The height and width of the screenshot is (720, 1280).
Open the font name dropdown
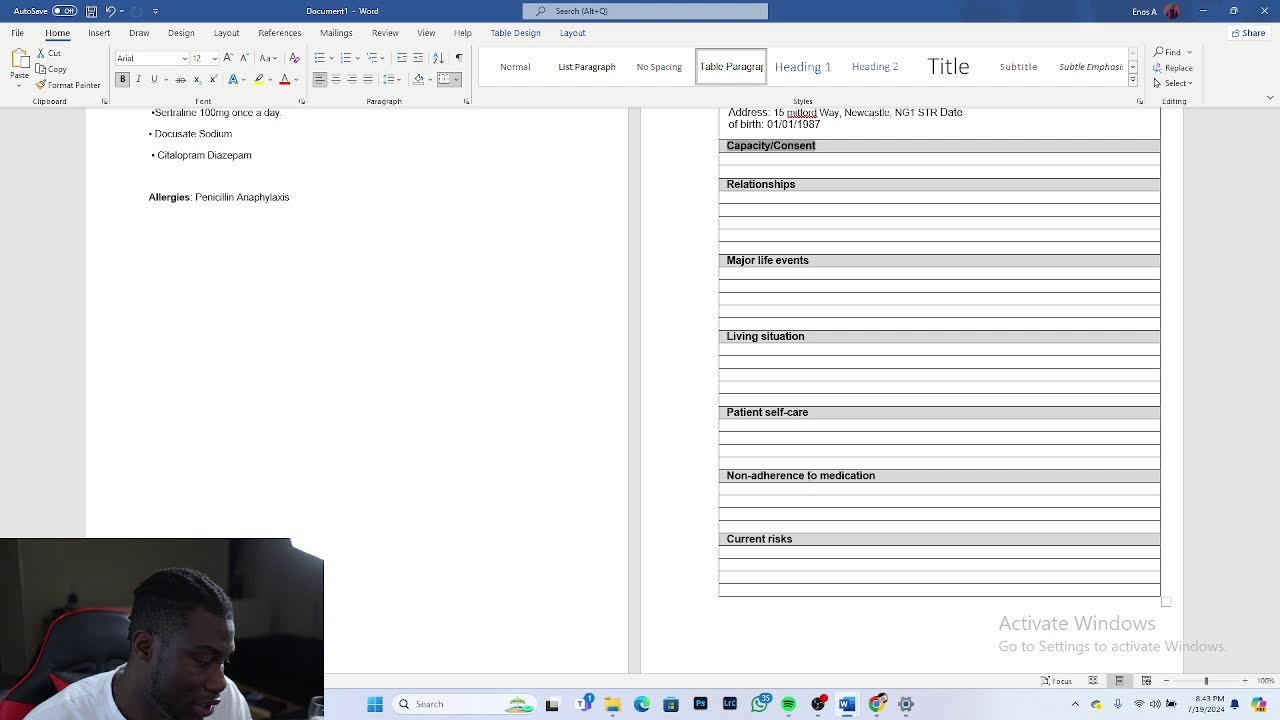[184, 58]
